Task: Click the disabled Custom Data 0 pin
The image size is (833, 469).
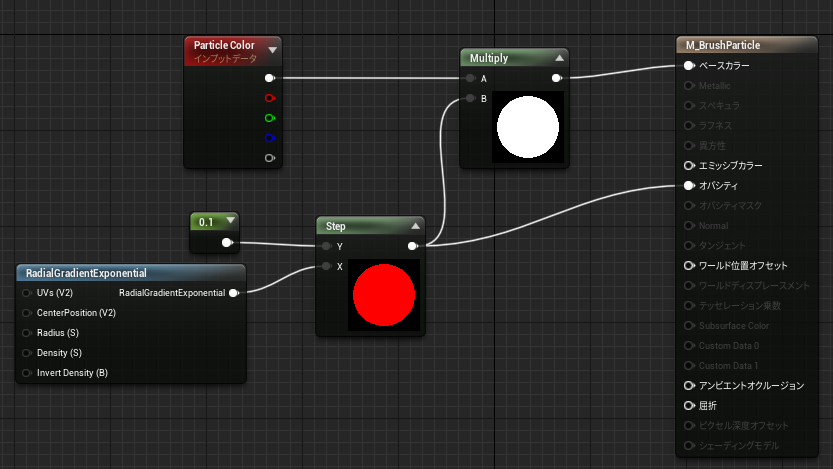Action: [689, 346]
